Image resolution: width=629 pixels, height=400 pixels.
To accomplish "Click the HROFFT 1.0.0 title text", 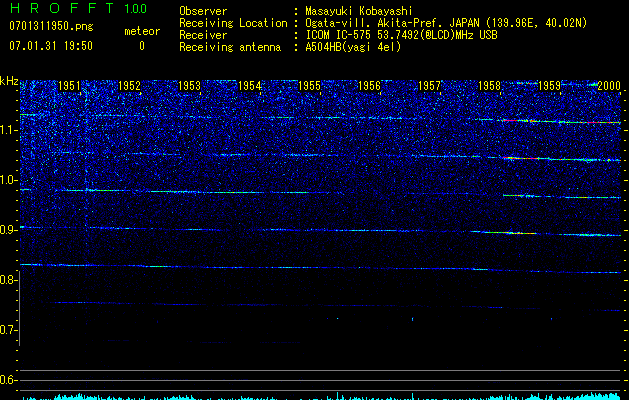I will click(78, 8).
